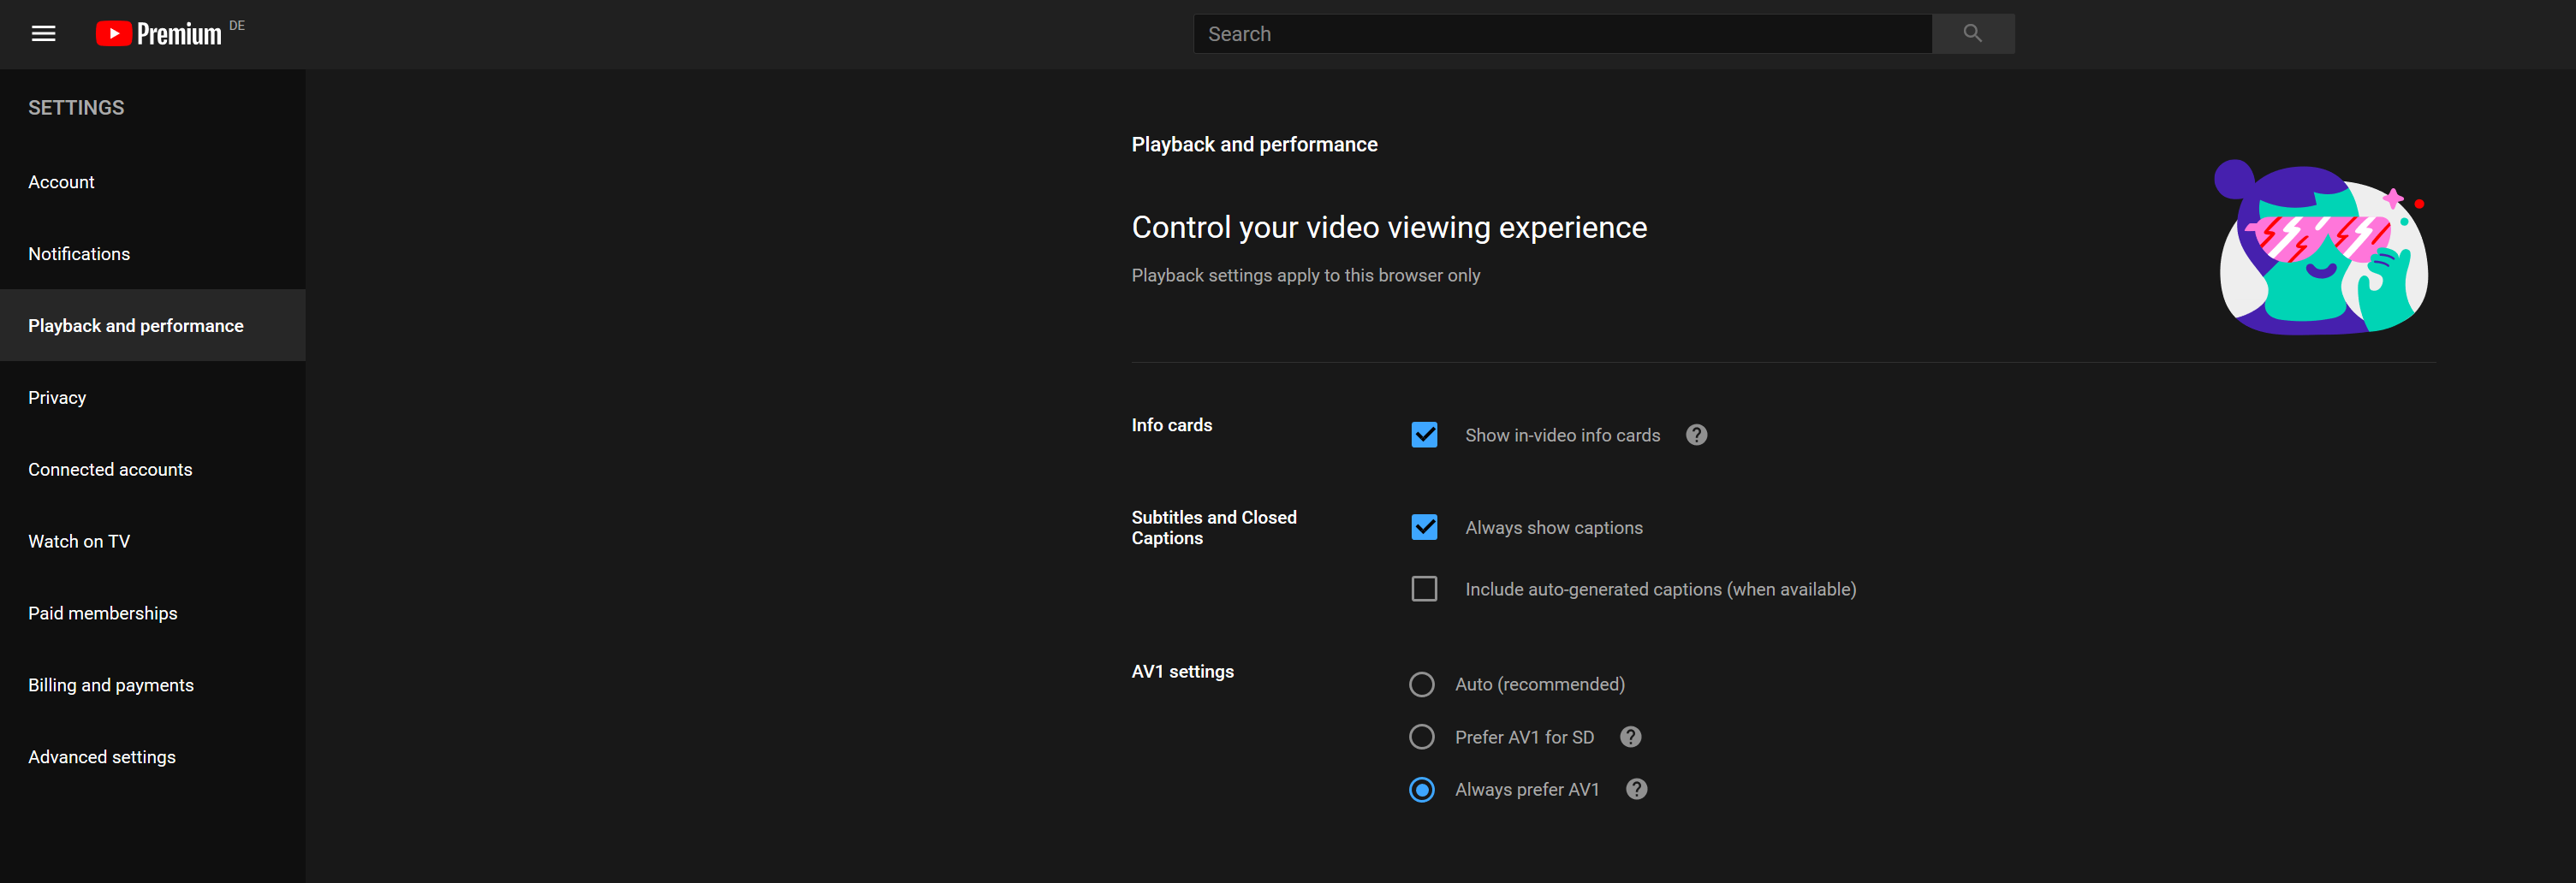Image resolution: width=2576 pixels, height=883 pixels.
Task: Enable Include auto-generated captions checkbox
Action: (x=1424, y=589)
